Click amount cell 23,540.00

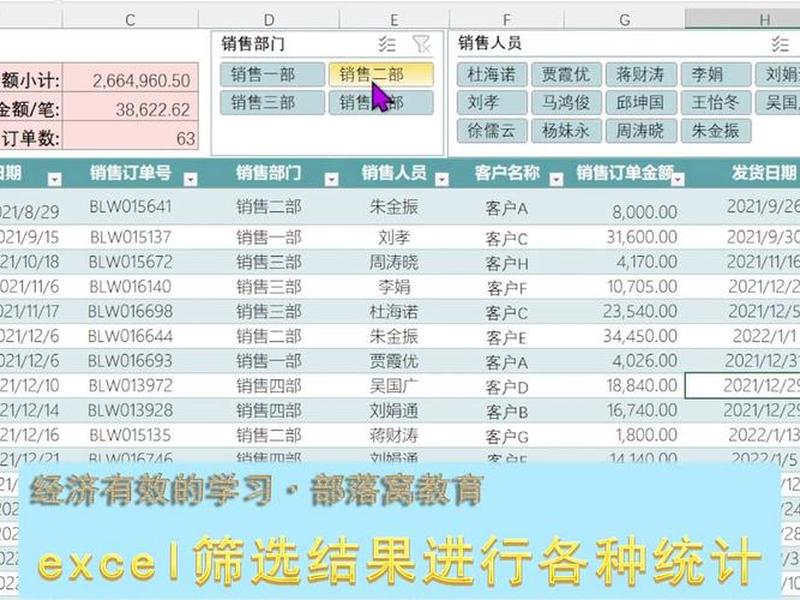pyautogui.click(x=624, y=311)
